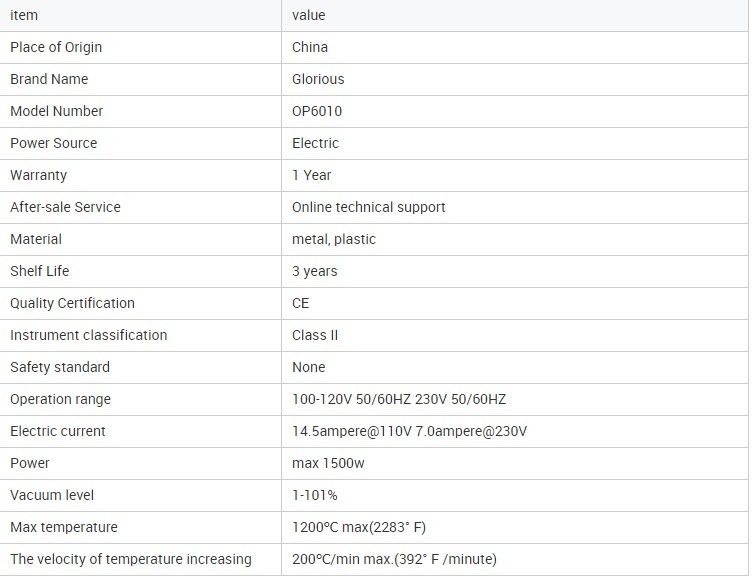
Task: Select 'The velocity of temperature increasing' label
Action: 131,559
